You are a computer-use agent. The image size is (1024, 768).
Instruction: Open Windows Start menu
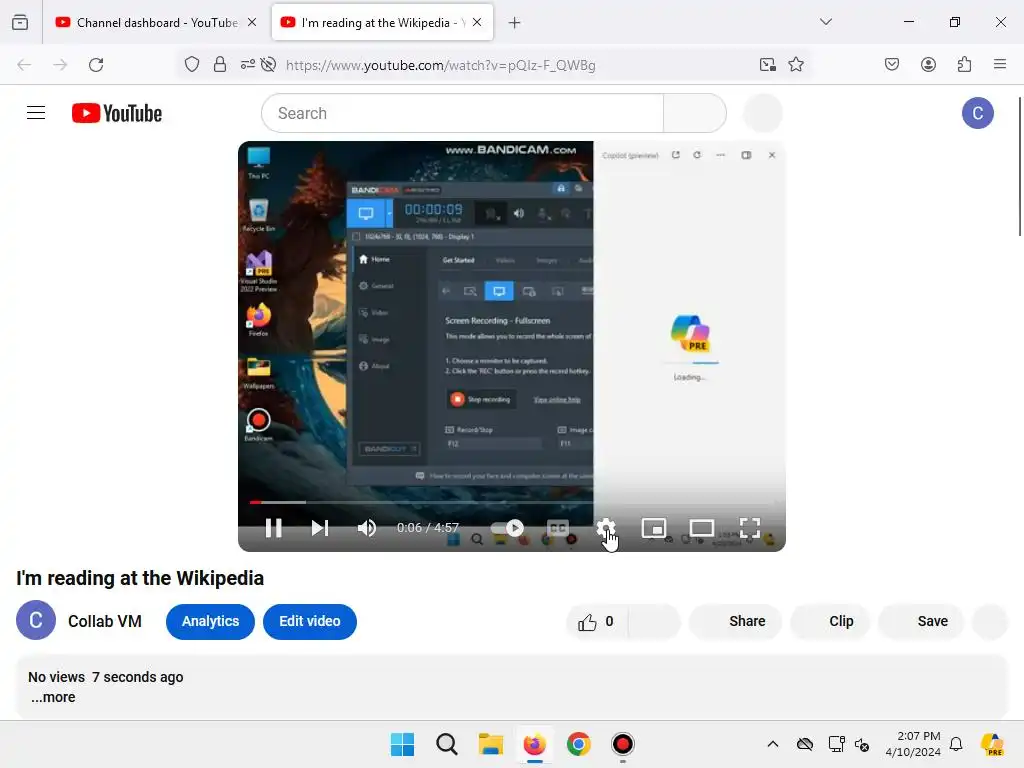pyautogui.click(x=402, y=744)
